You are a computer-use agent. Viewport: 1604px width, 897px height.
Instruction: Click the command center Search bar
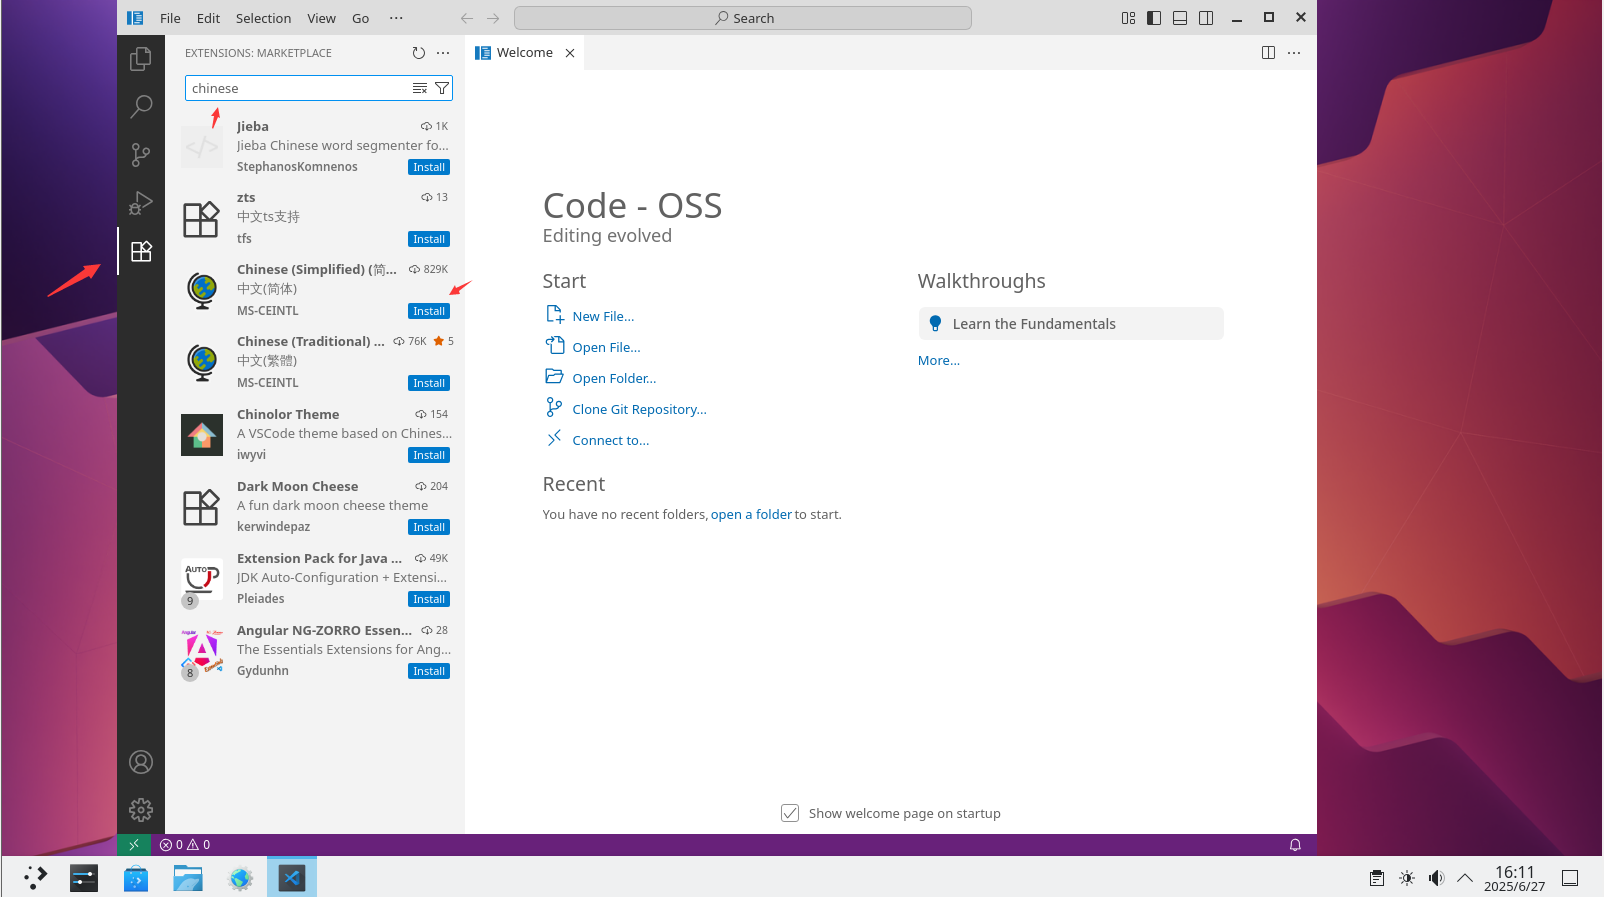743,18
